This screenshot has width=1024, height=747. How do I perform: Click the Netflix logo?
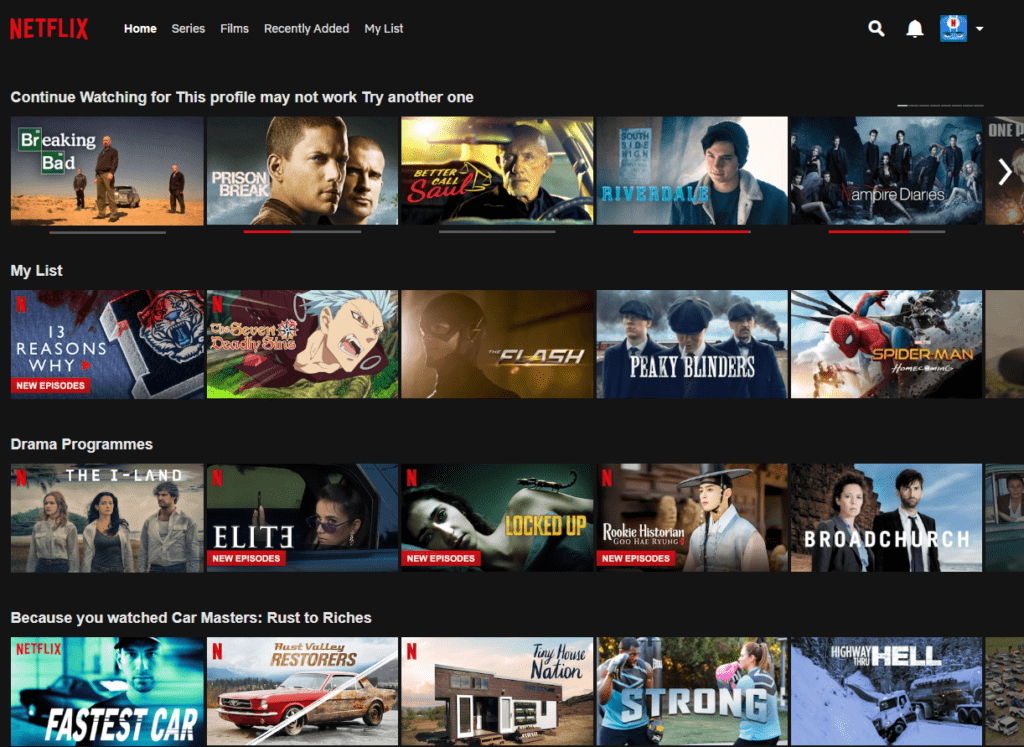click(49, 29)
